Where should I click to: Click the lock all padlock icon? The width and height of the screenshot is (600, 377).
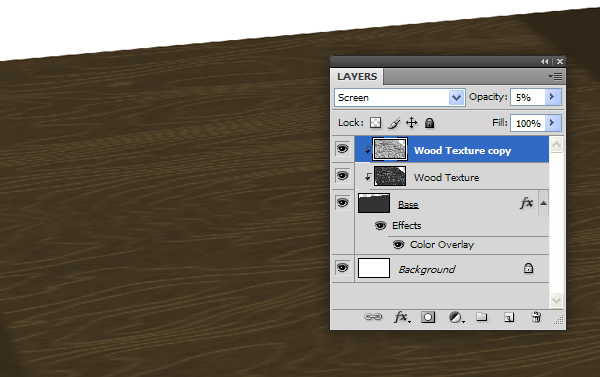(x=430, y=123)
